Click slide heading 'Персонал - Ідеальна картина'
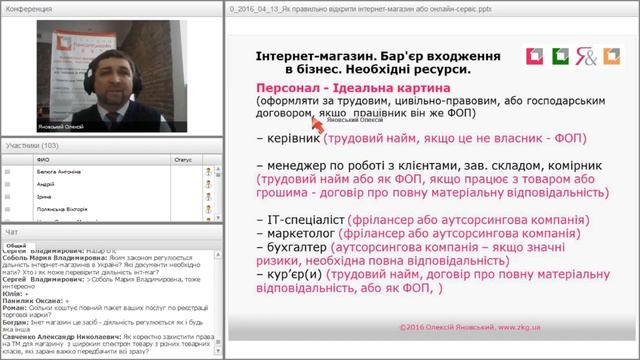The height and width of the screenshot is (360, 640). tap(353, 88)
